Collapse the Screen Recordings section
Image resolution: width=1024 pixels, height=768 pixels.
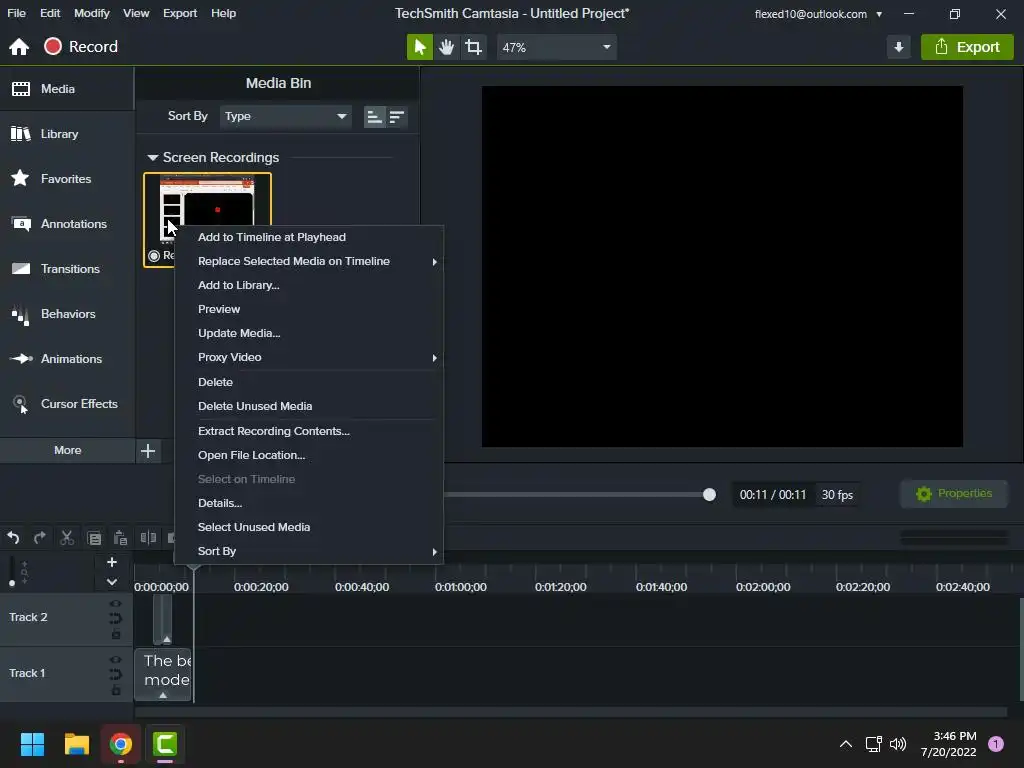click(153, 157)
